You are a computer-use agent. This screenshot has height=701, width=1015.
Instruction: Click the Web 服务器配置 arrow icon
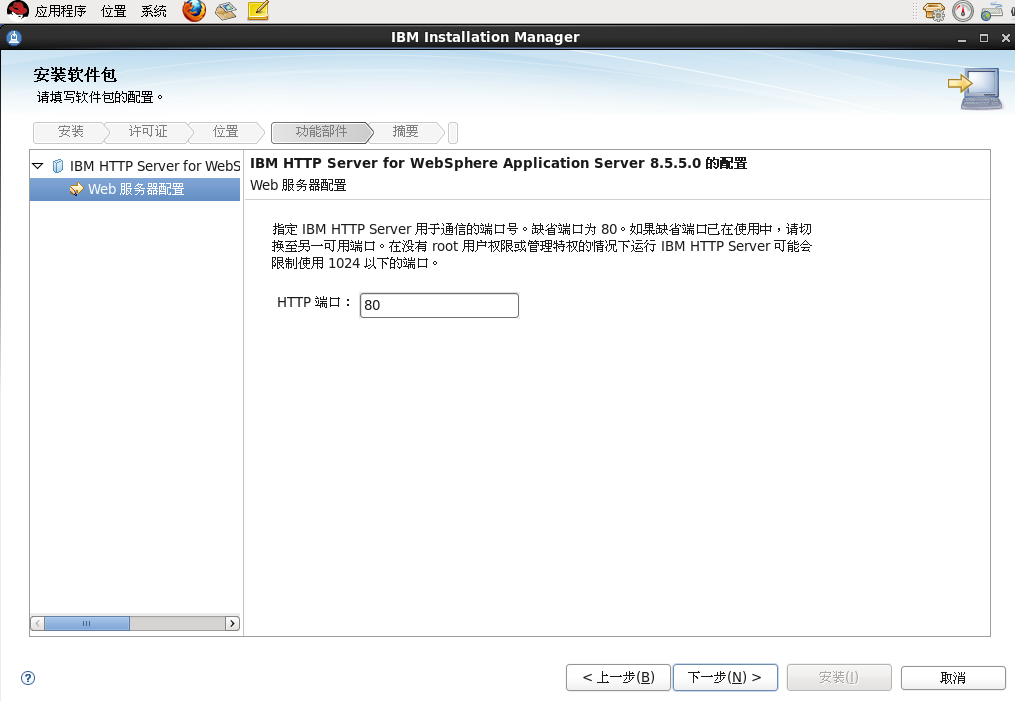coord(76,189)
